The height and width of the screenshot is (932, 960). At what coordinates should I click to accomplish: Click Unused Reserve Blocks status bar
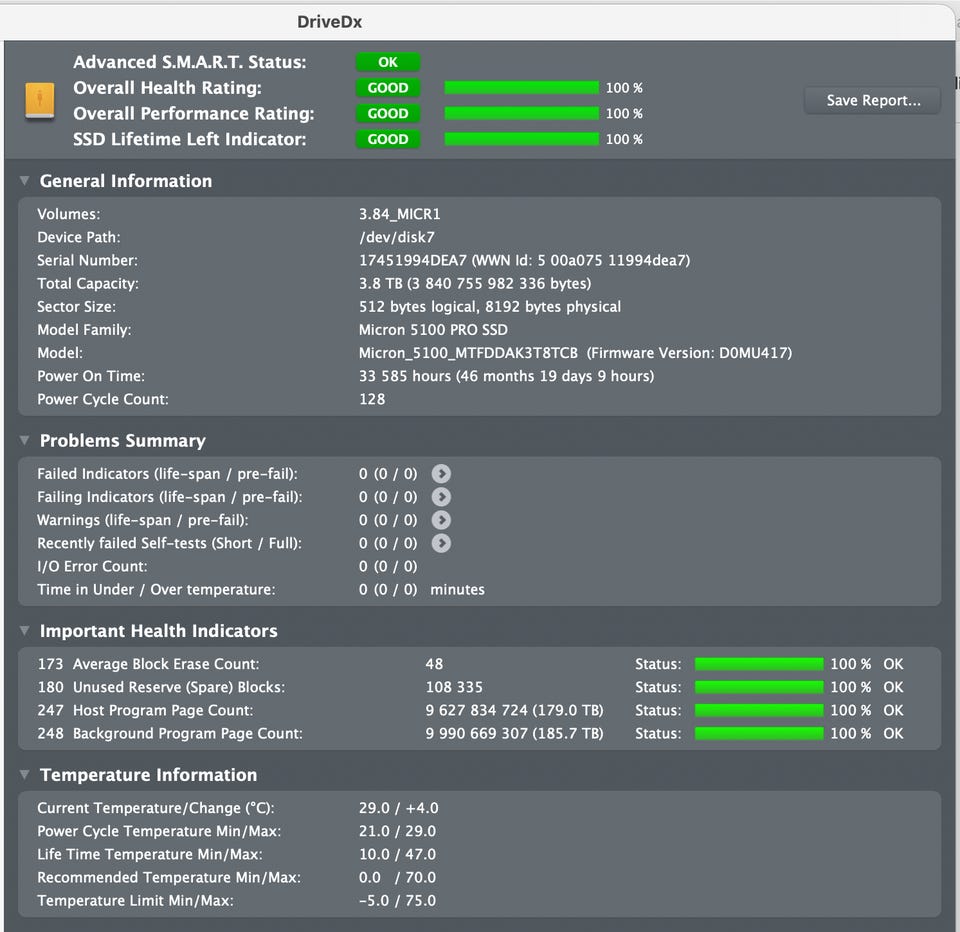pyautogui.click(x=759, y=687)
